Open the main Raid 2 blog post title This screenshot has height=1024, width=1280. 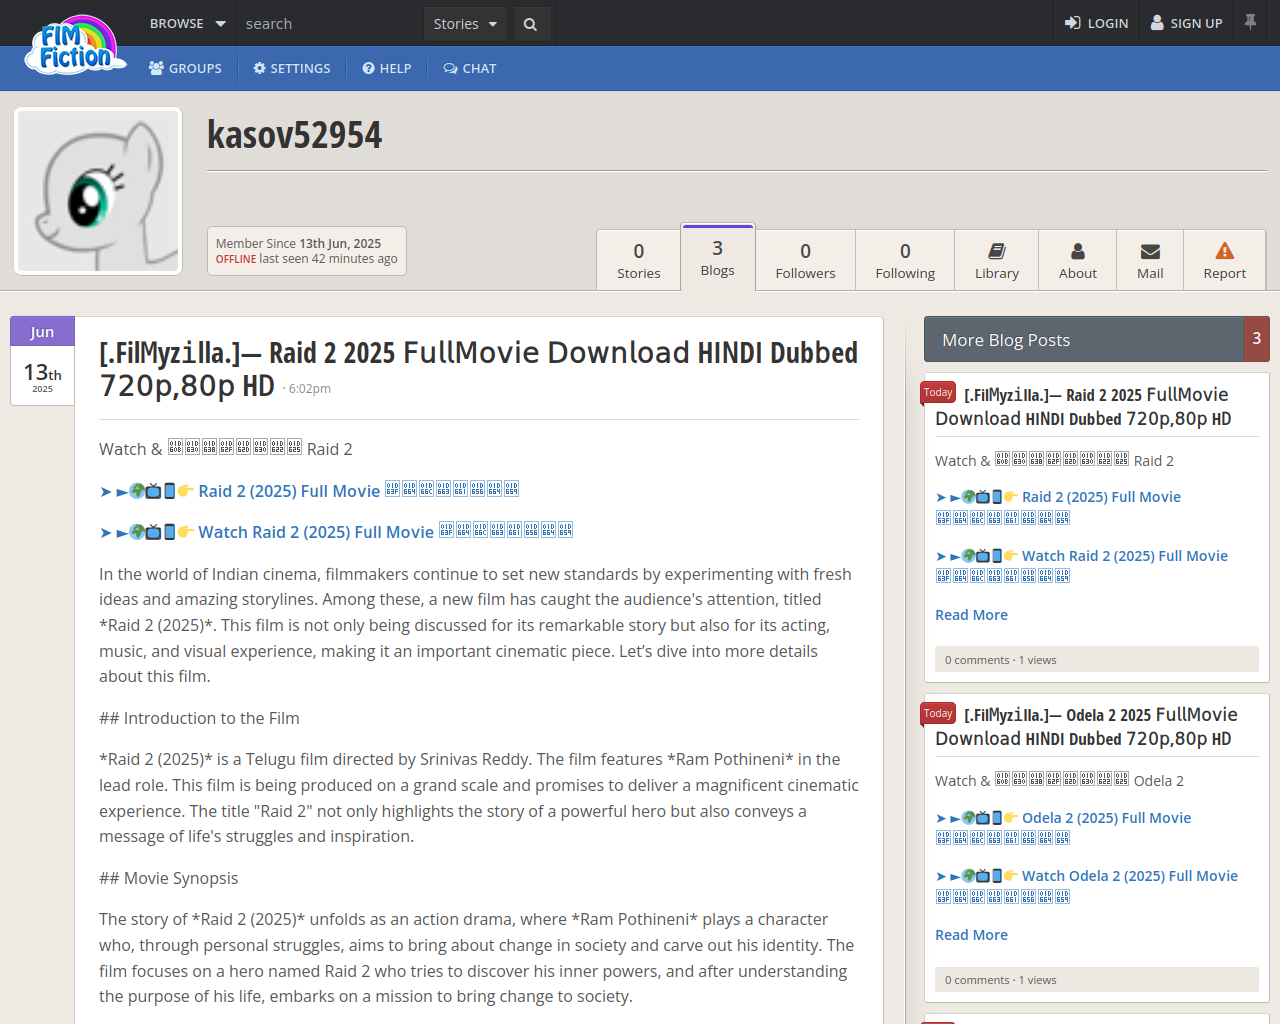coord(478,368)
